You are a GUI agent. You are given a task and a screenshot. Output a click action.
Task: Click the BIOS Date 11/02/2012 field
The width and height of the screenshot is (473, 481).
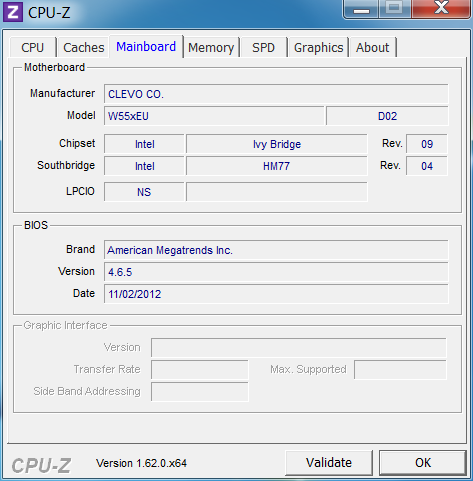coord(276,294)
